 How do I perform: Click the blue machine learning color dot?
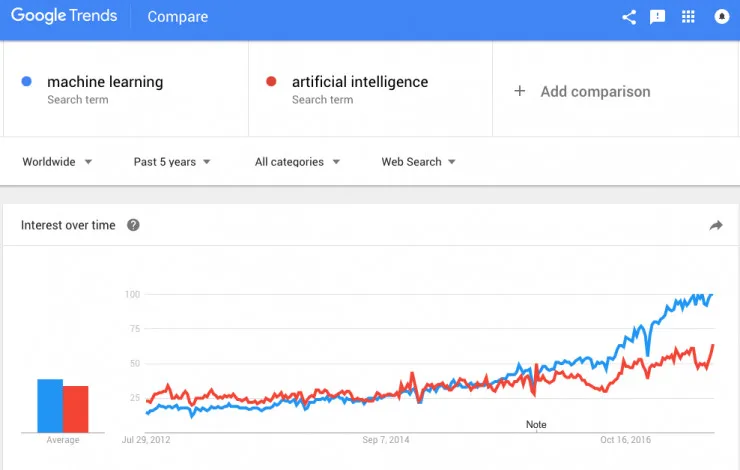point(27,82)
